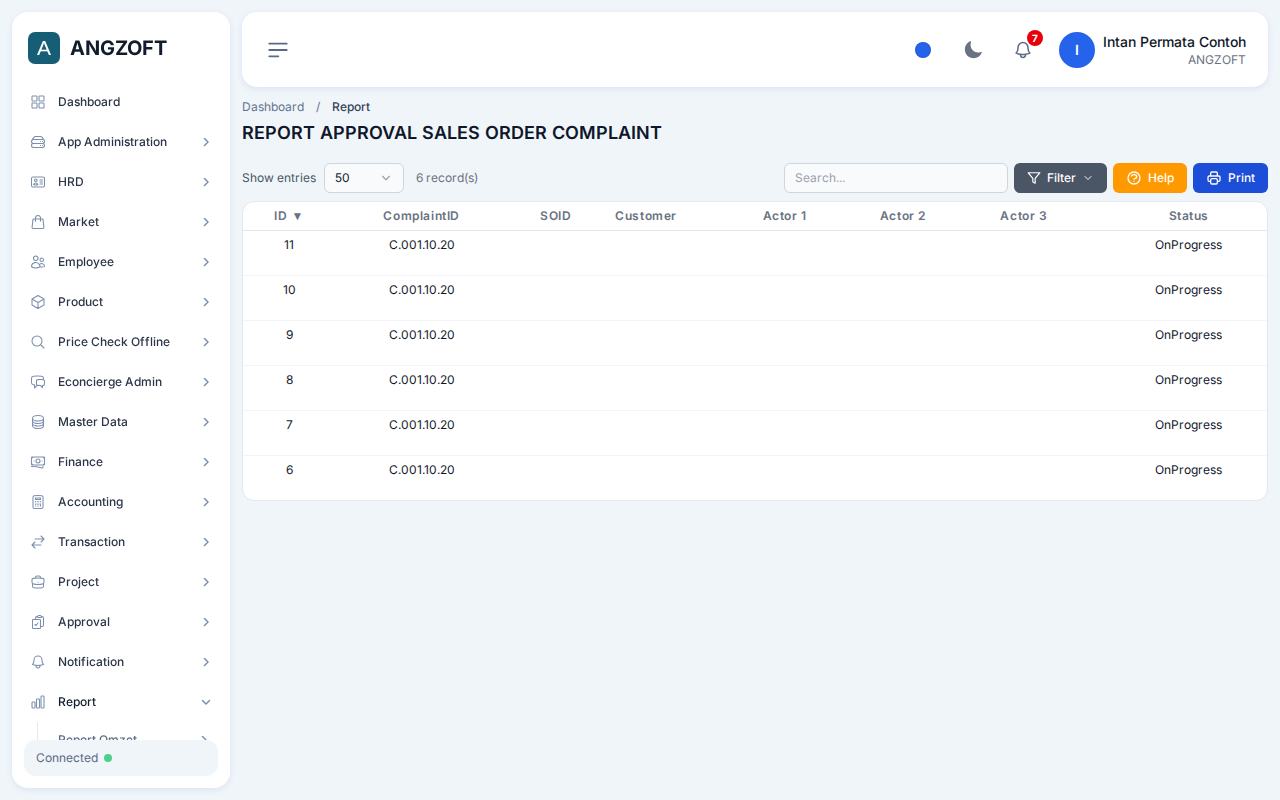Click the Project briefcase icon
1280x800 pixels.
[38, 582]
